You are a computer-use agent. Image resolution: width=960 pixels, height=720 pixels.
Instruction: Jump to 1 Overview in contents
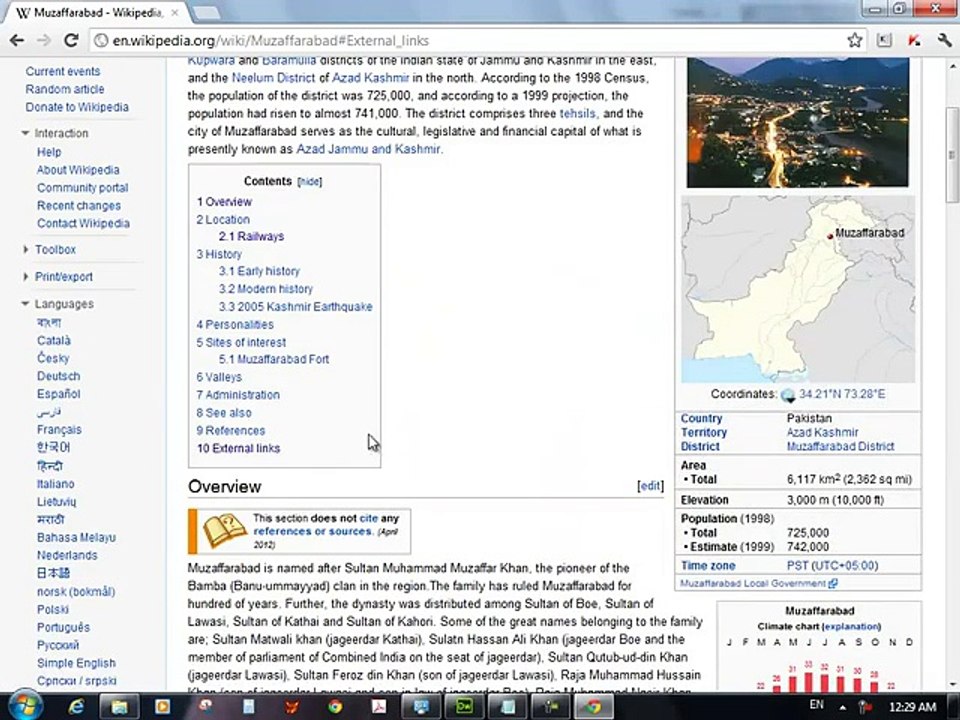click(x=224, y=201)
